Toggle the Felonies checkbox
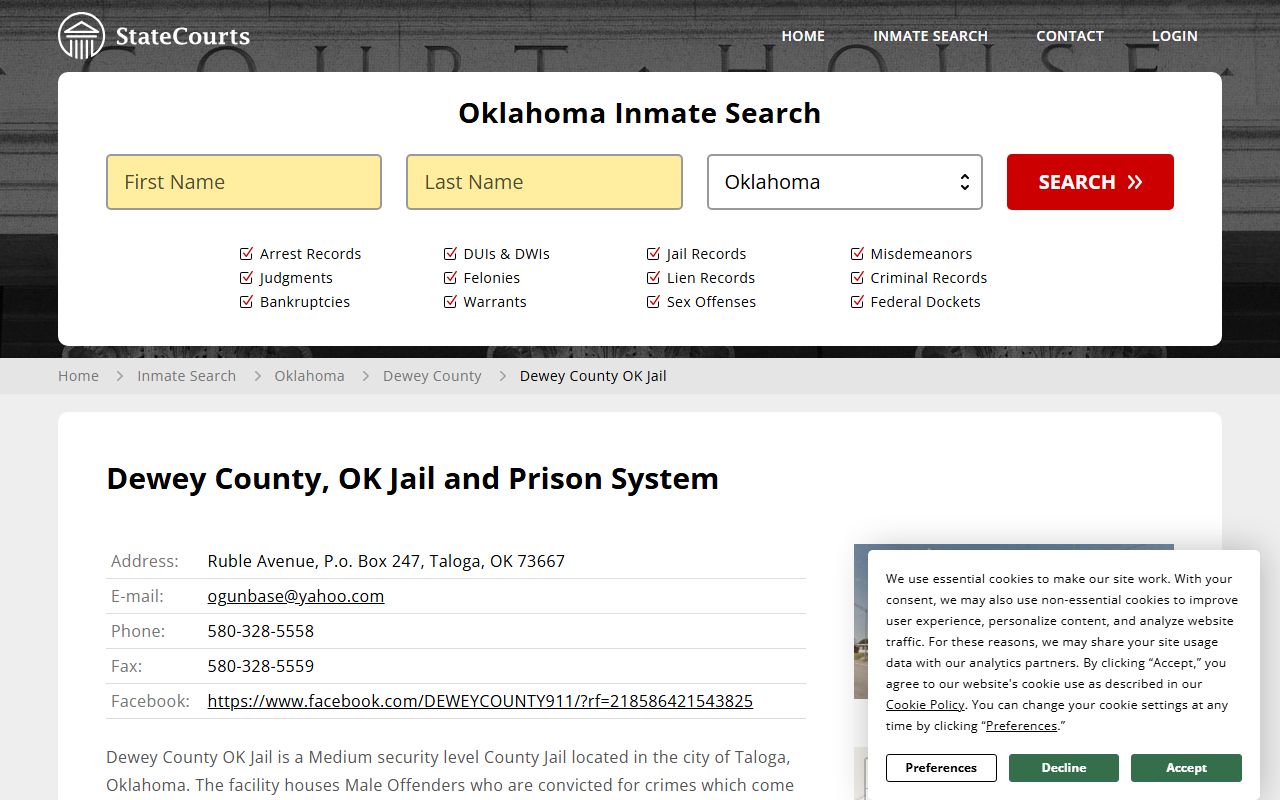This screenshot has width=1280, height=800. point(450,278)
